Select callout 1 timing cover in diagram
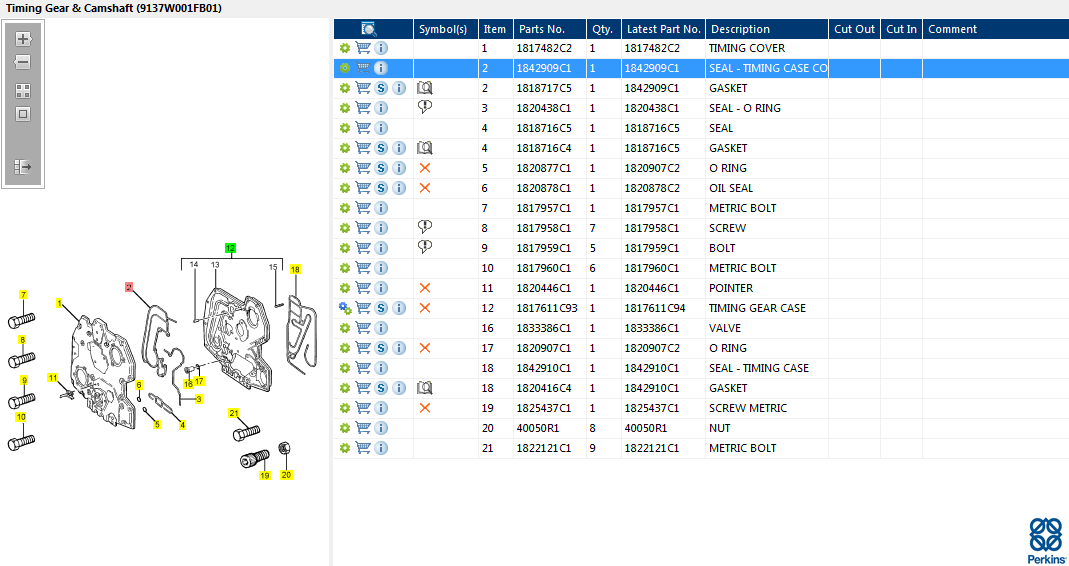The image size is (1069, 566). [x=59, y=302]
